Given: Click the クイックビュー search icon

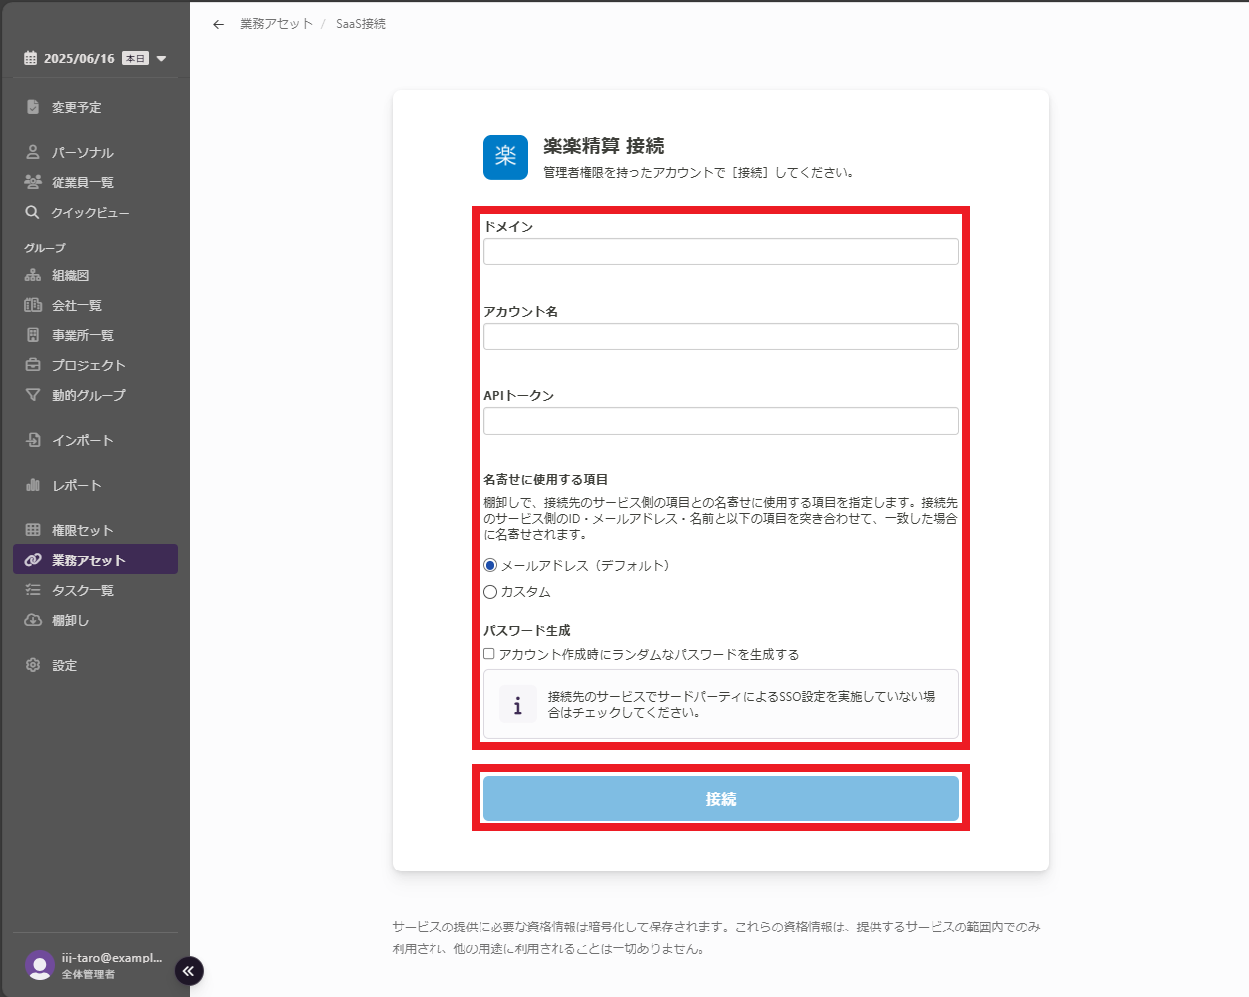Looking at the screenshot, I should click(32, 212).
